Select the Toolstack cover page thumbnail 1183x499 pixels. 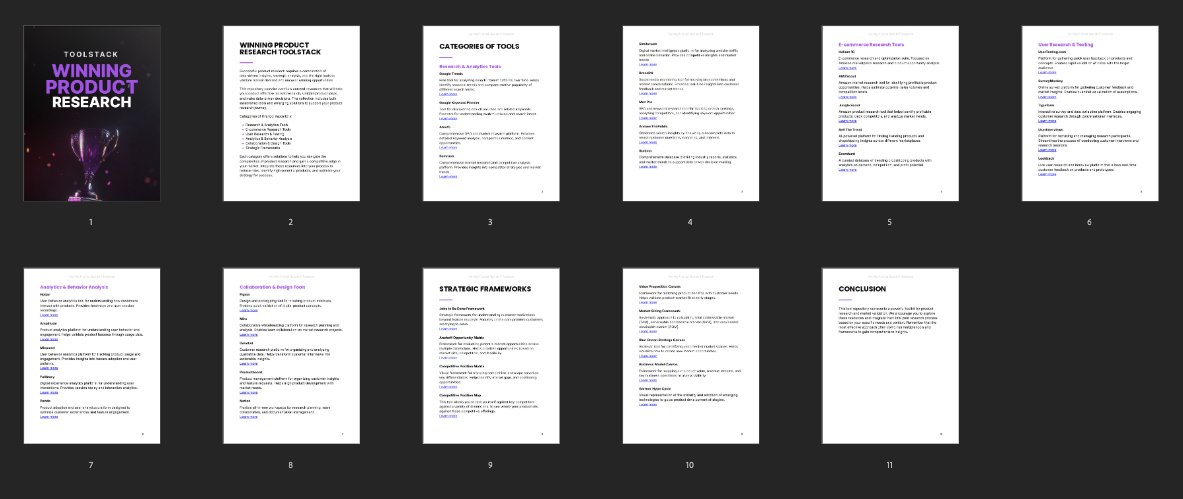click(x=90, y=113)
